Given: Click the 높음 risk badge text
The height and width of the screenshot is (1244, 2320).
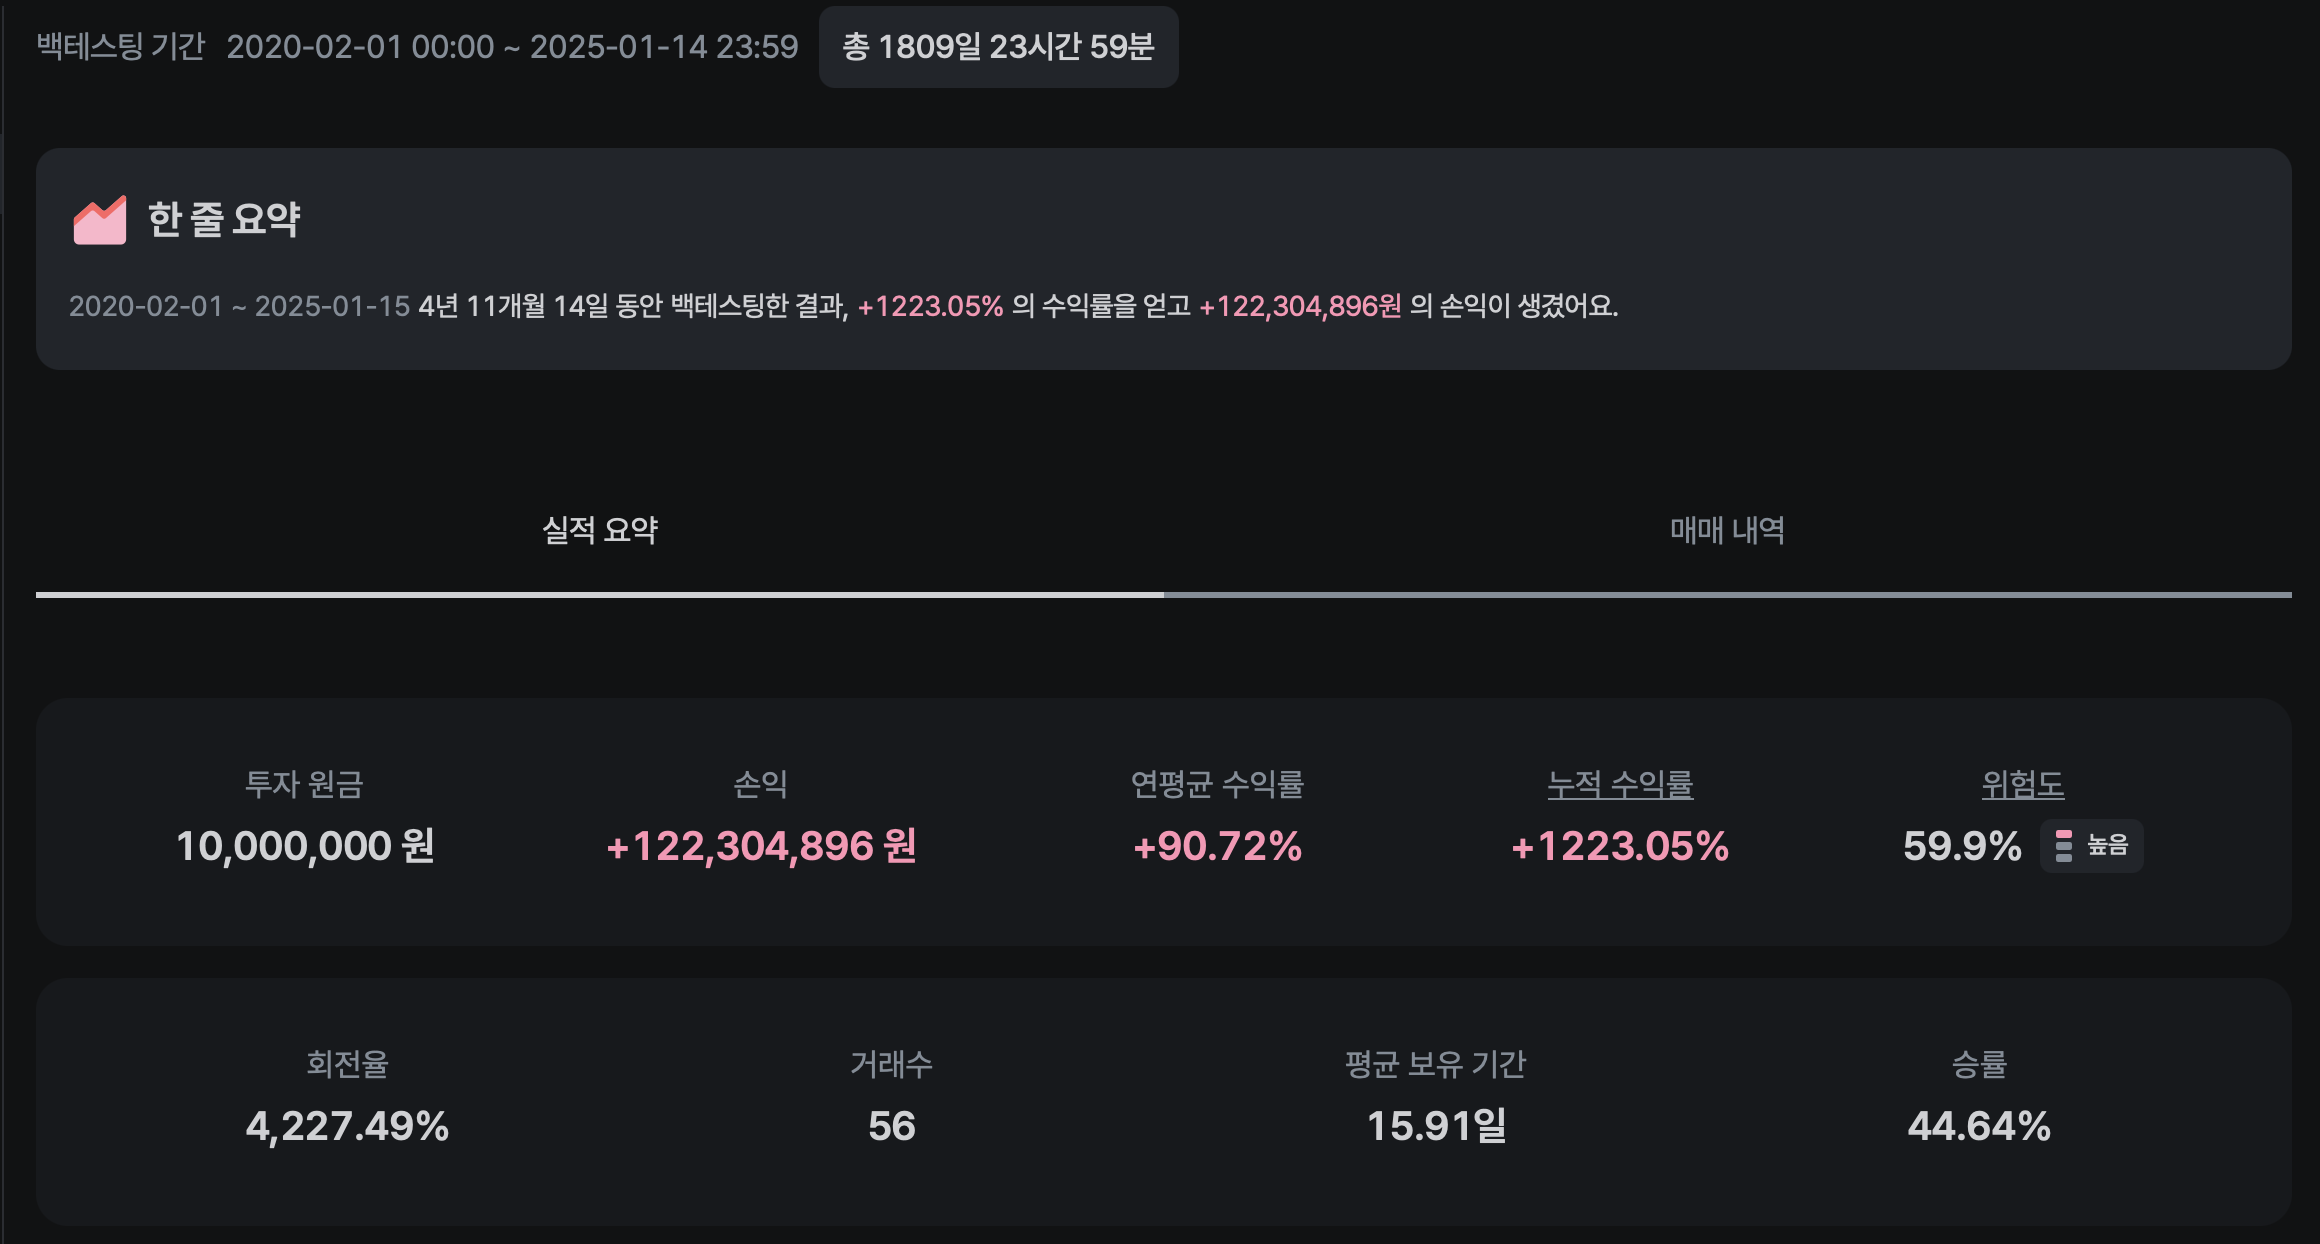Looking at the screenshot, I should [x=2108, y=846].
